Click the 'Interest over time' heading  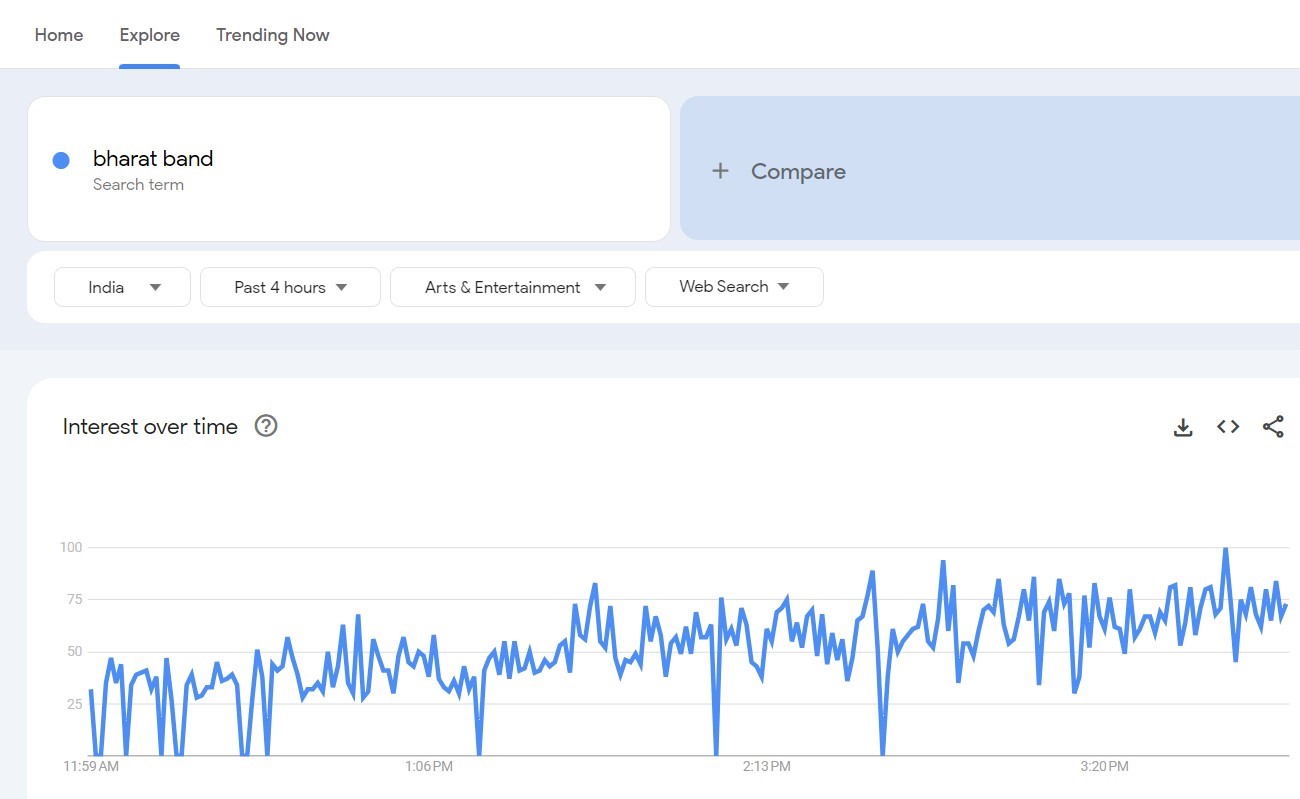(150, 427)
